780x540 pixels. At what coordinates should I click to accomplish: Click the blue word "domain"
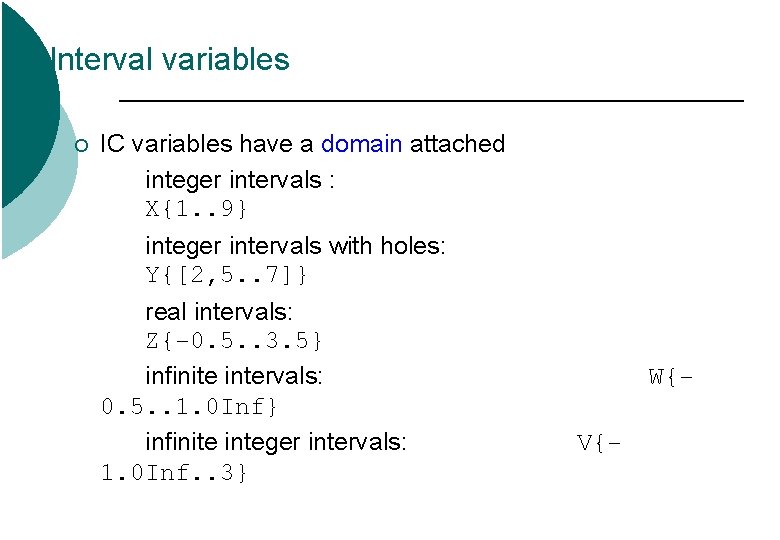pyautogui.click(x=362, y=144)
